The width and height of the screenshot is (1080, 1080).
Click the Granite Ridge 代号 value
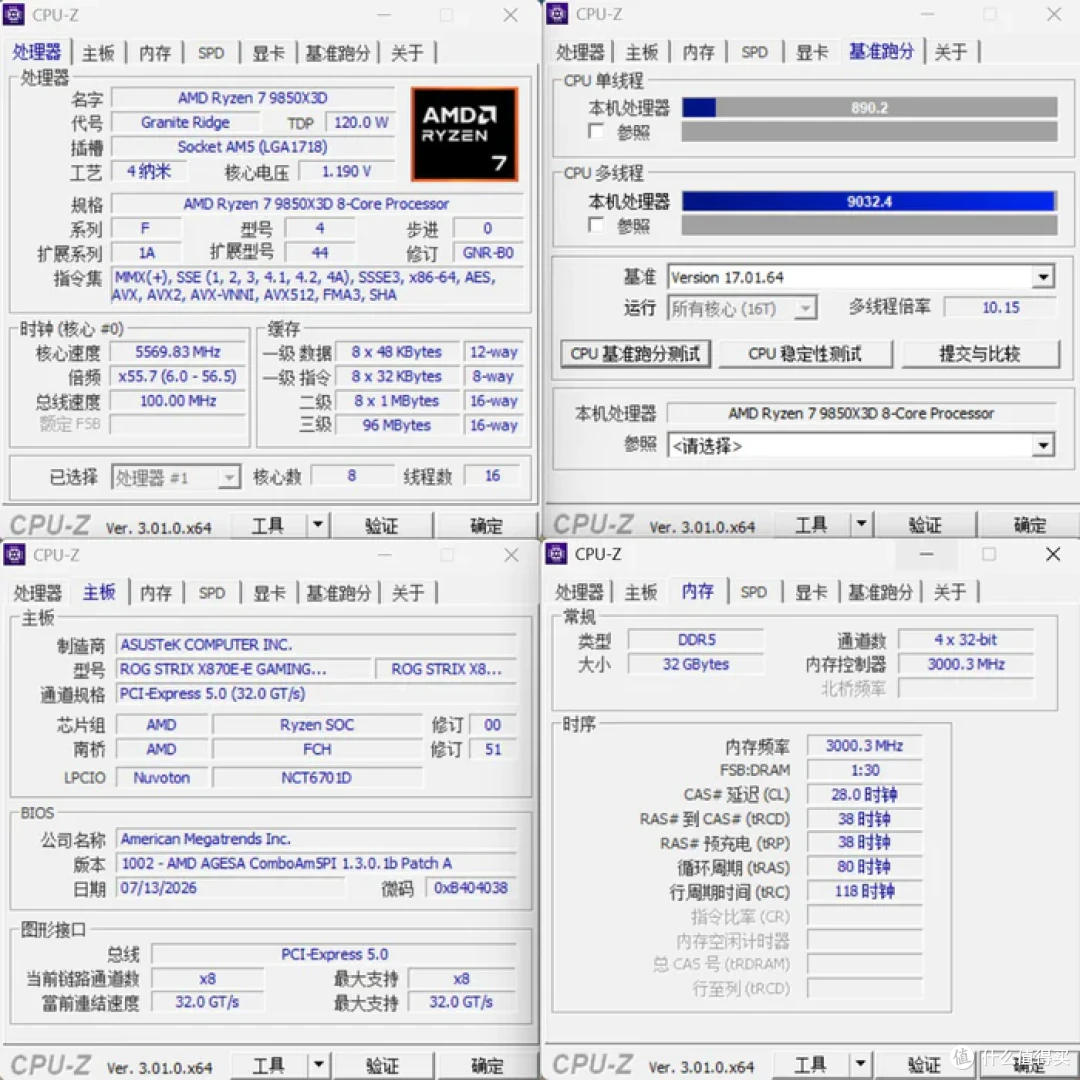185,123
